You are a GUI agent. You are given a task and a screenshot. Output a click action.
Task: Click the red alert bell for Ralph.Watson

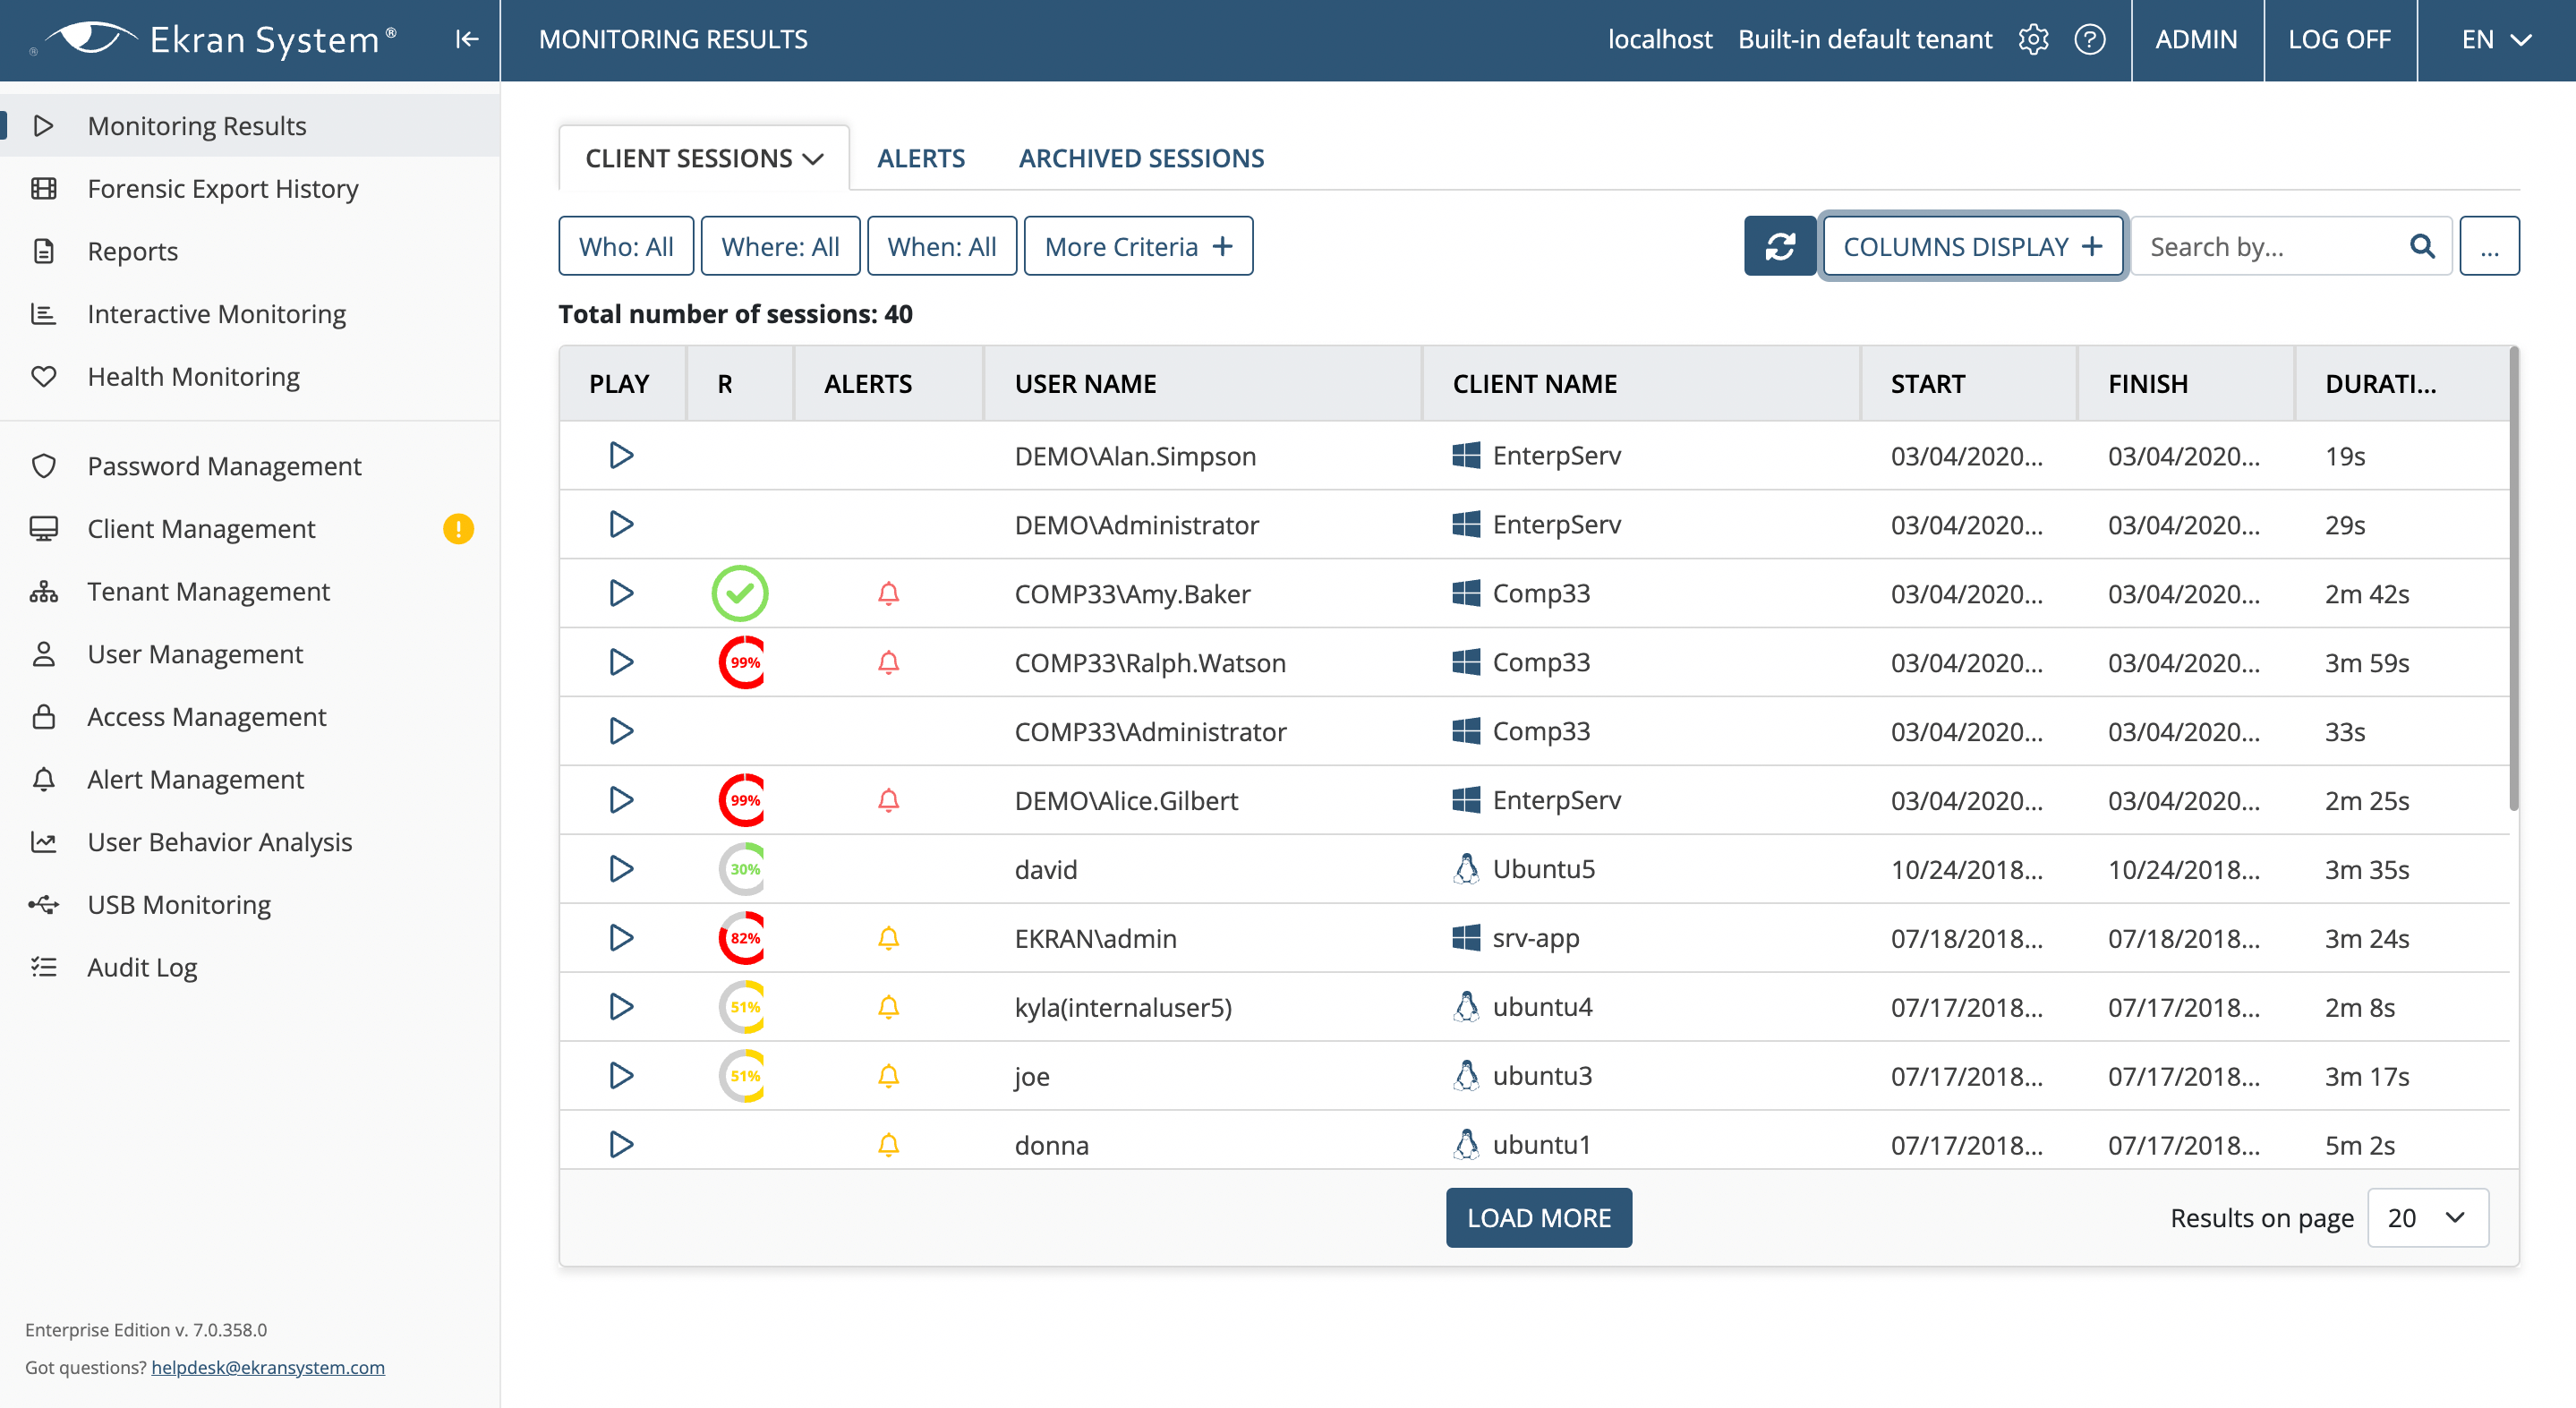tap(888, 663)
